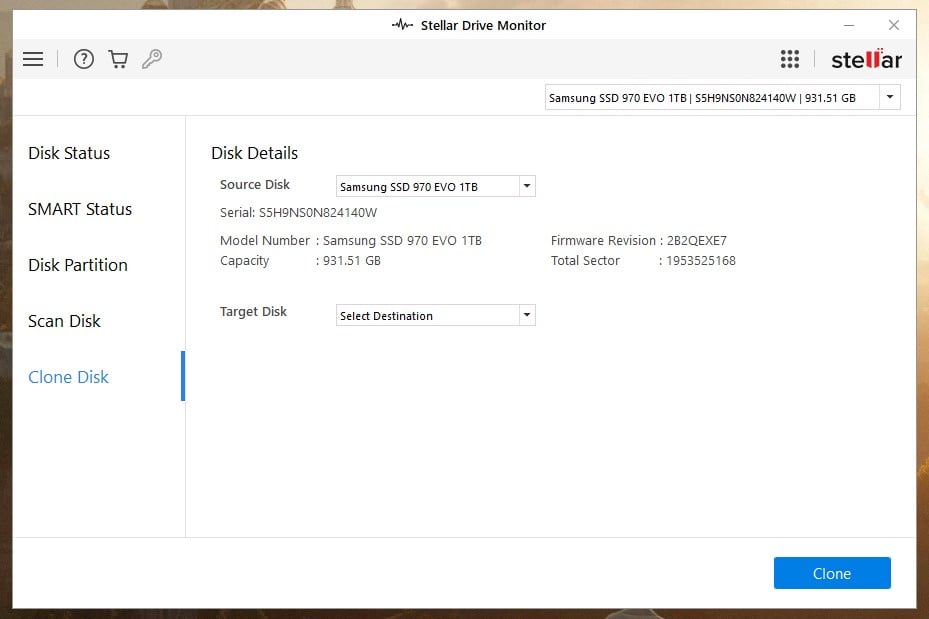Viewport: 929px width, 619px height.
Task: Minimize the Stellar Drive Monitor window
Action: pyautogui.click(x=849, y=25)
